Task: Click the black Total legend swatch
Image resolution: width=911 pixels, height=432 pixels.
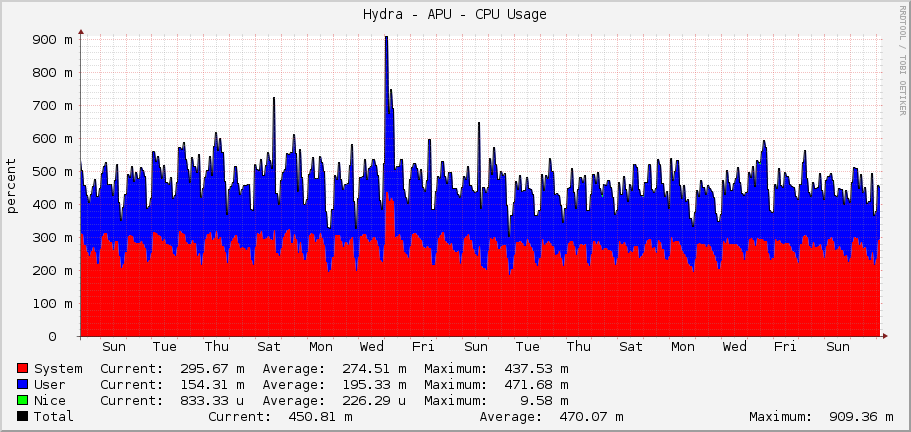Action: coord(23,416)
